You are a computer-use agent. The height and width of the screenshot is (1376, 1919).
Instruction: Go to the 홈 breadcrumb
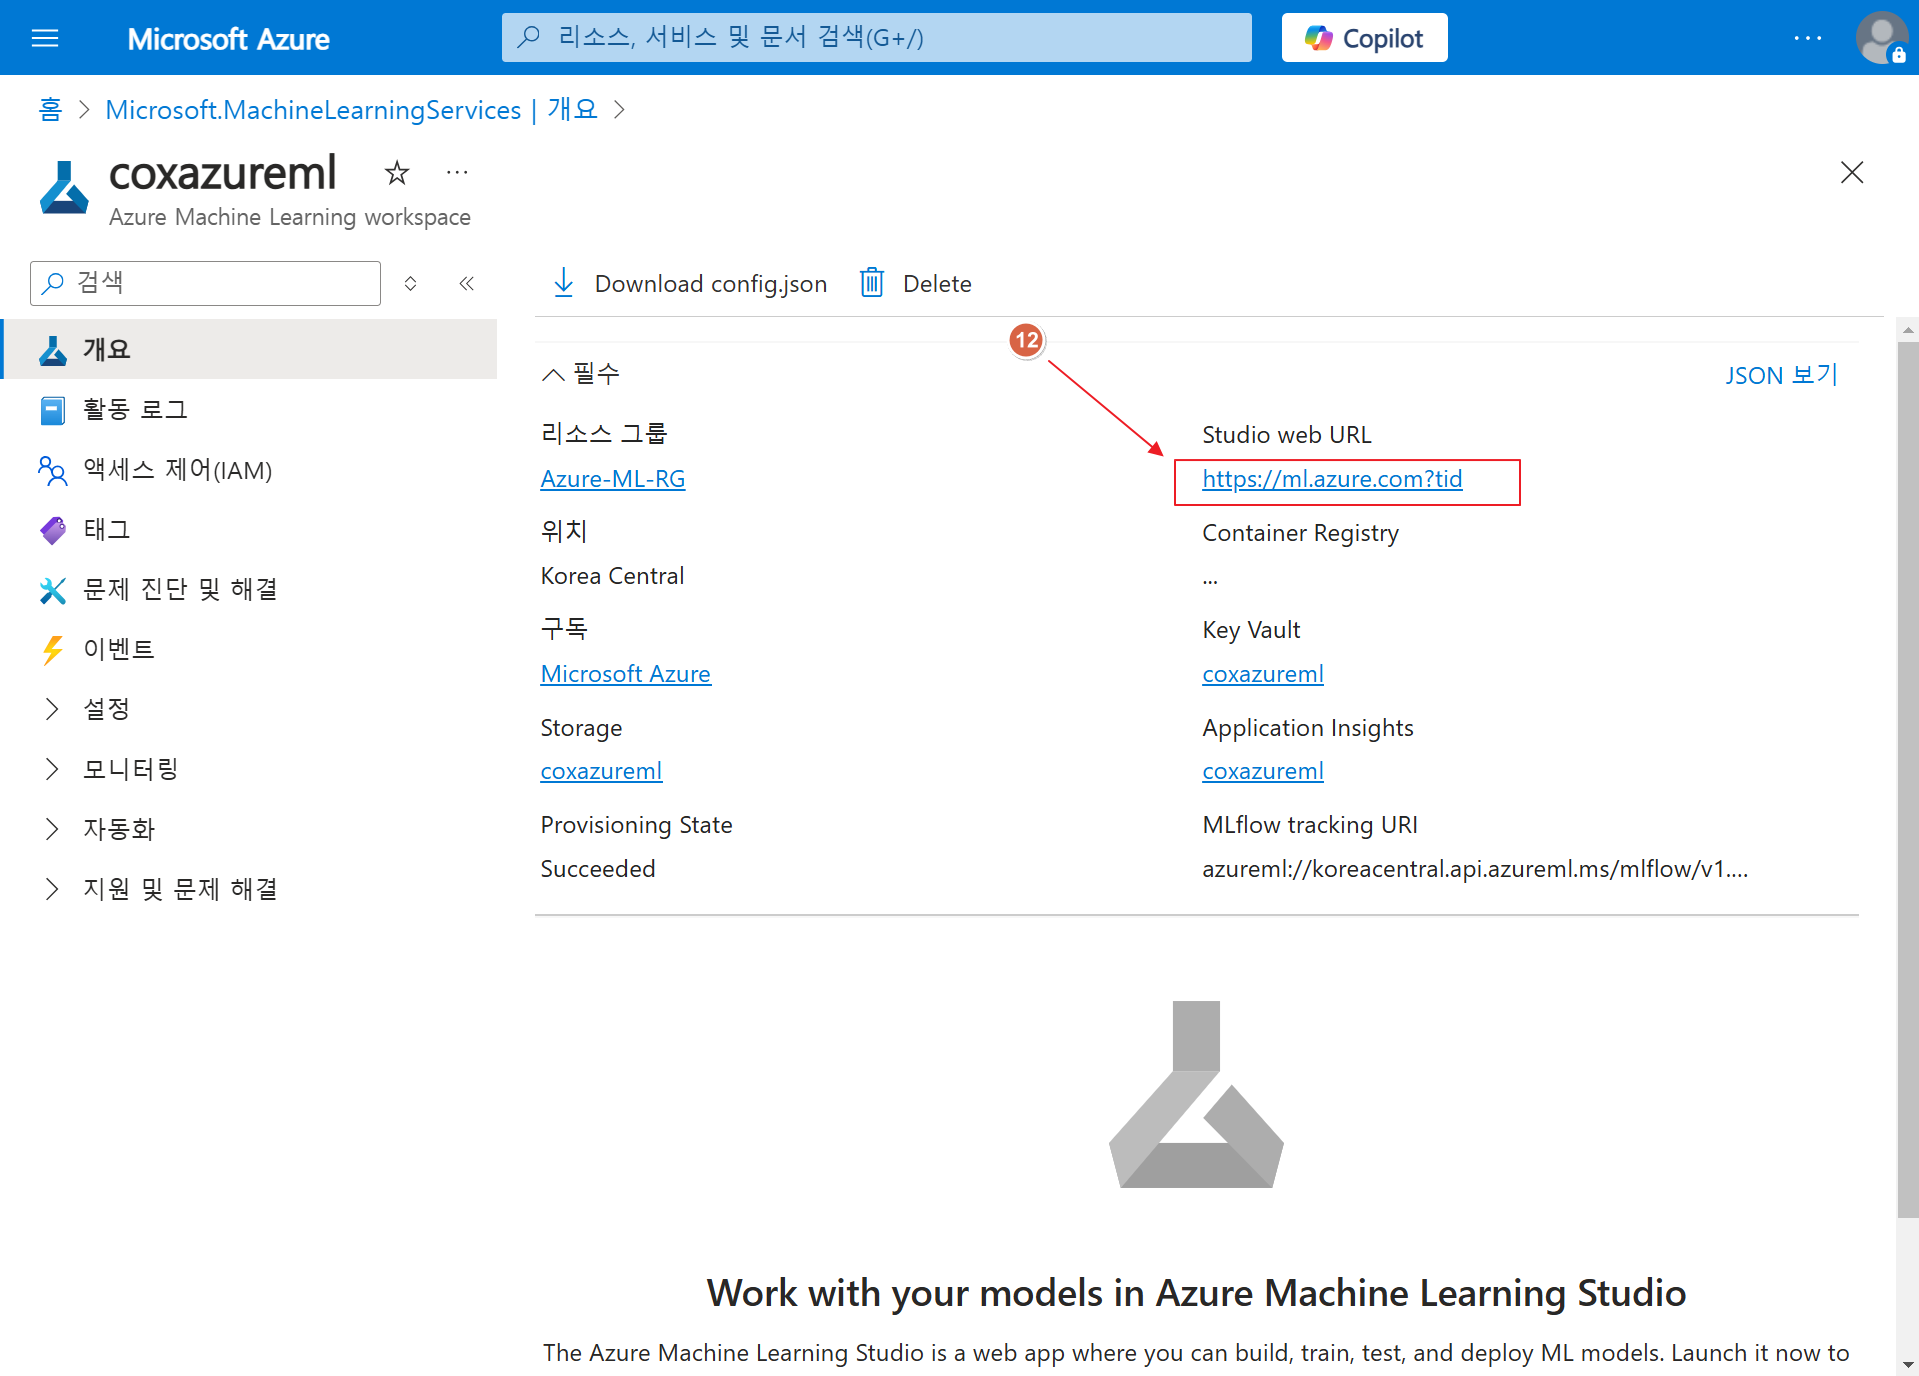click(x=50, y=109)
